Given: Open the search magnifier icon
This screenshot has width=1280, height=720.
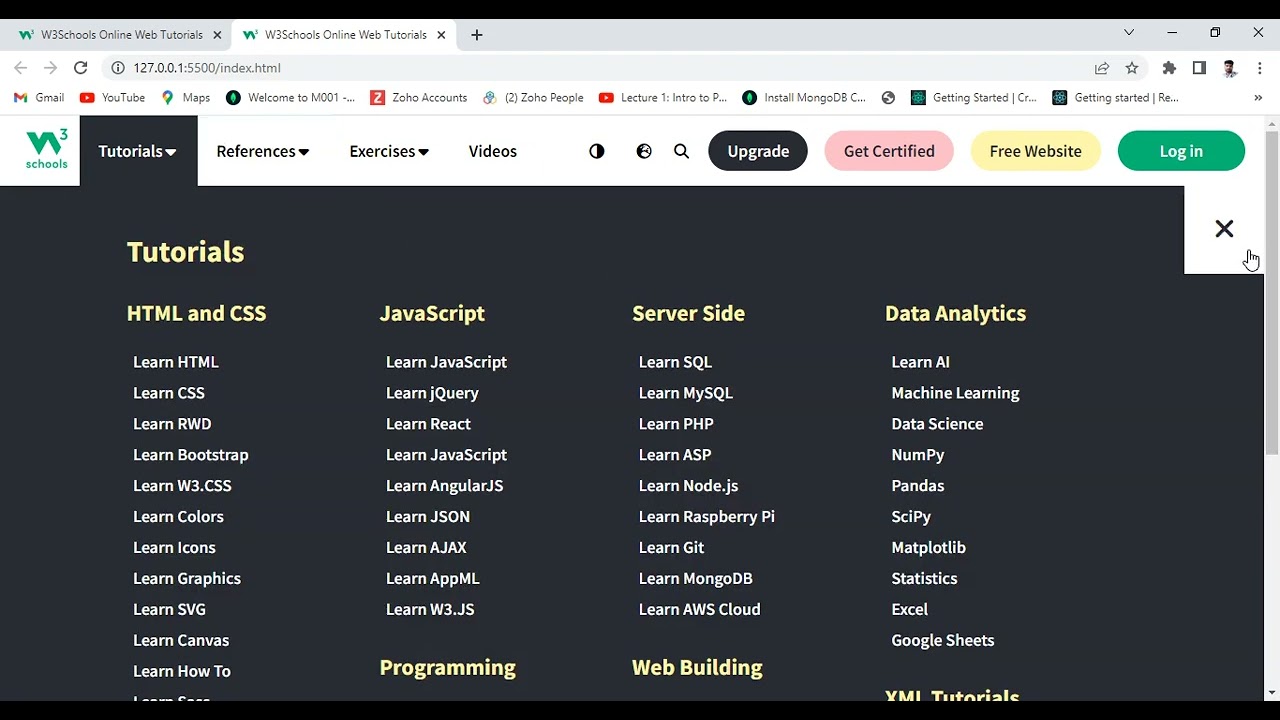Looking at the screenshot, I should coord(681,151).
